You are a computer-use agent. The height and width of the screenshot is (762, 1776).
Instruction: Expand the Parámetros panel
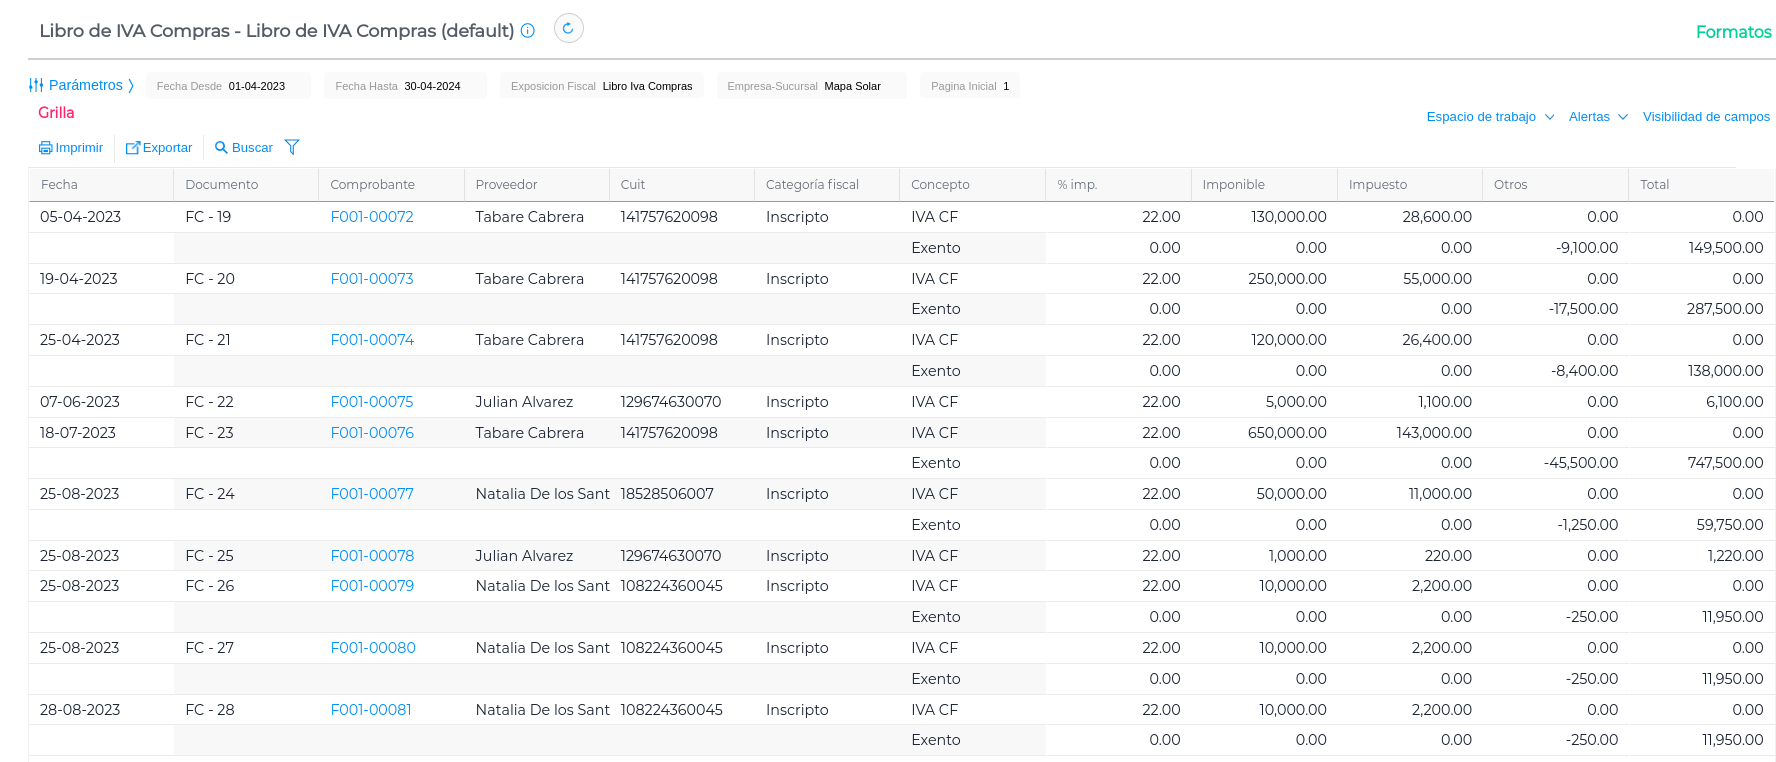(86, 86)
